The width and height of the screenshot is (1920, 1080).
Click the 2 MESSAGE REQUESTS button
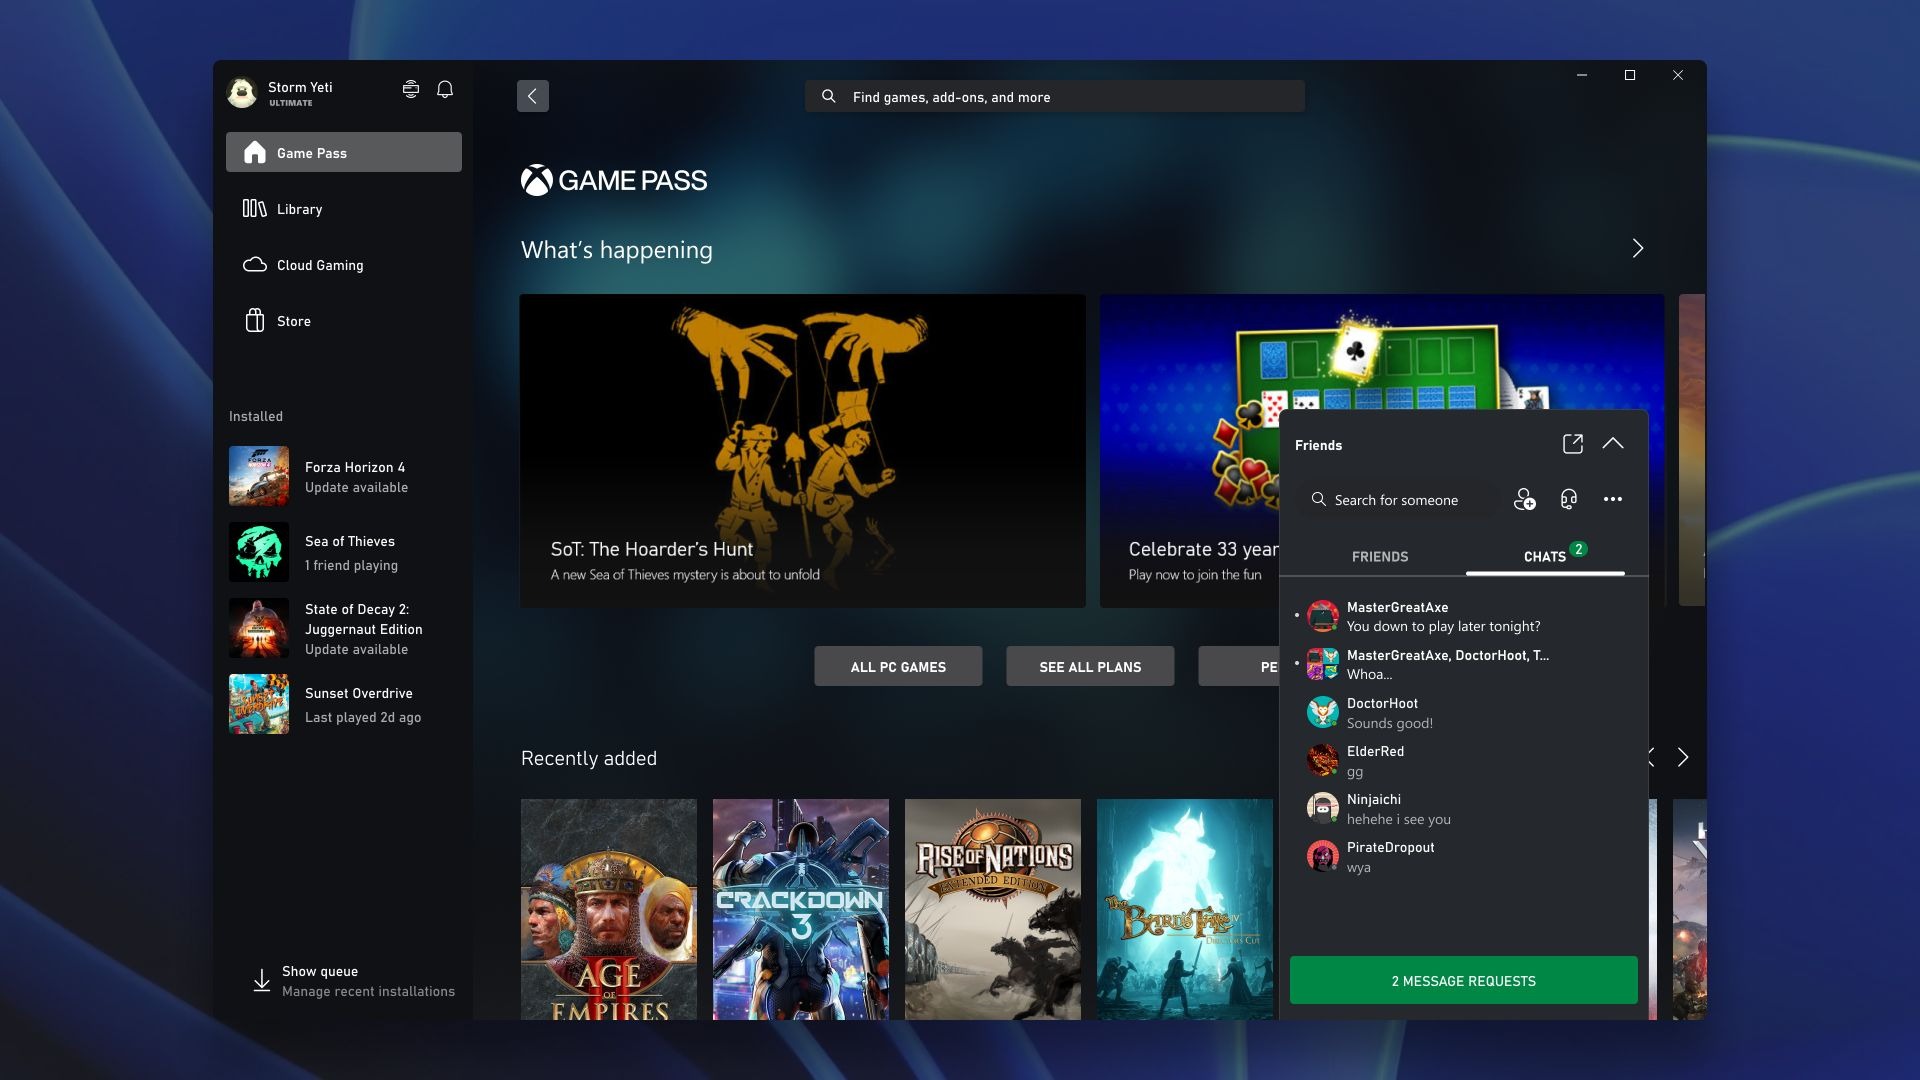[1464, 980]
